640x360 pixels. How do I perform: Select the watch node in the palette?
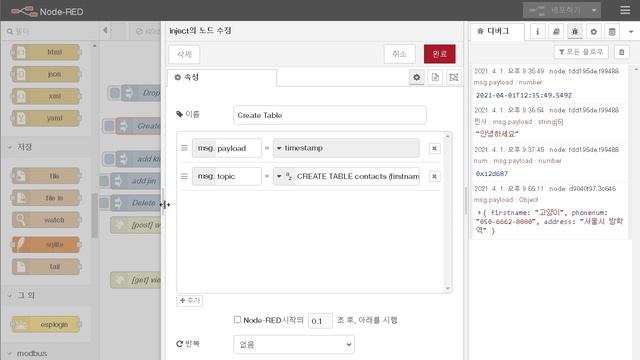tap(46, 220)
